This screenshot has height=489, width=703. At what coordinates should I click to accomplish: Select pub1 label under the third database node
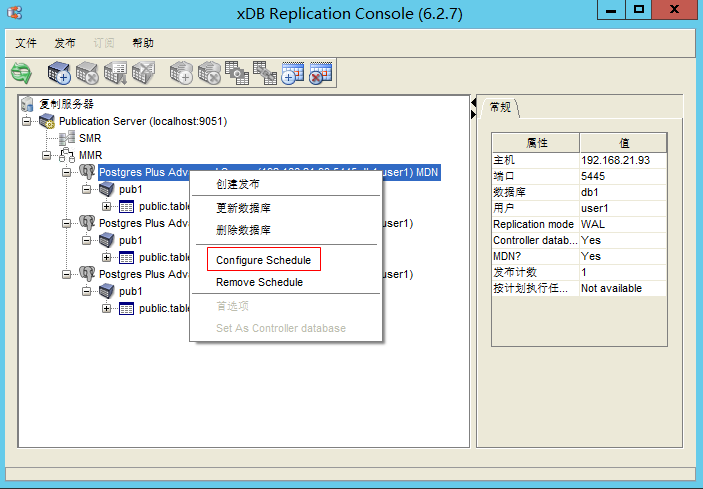(130, 291)
